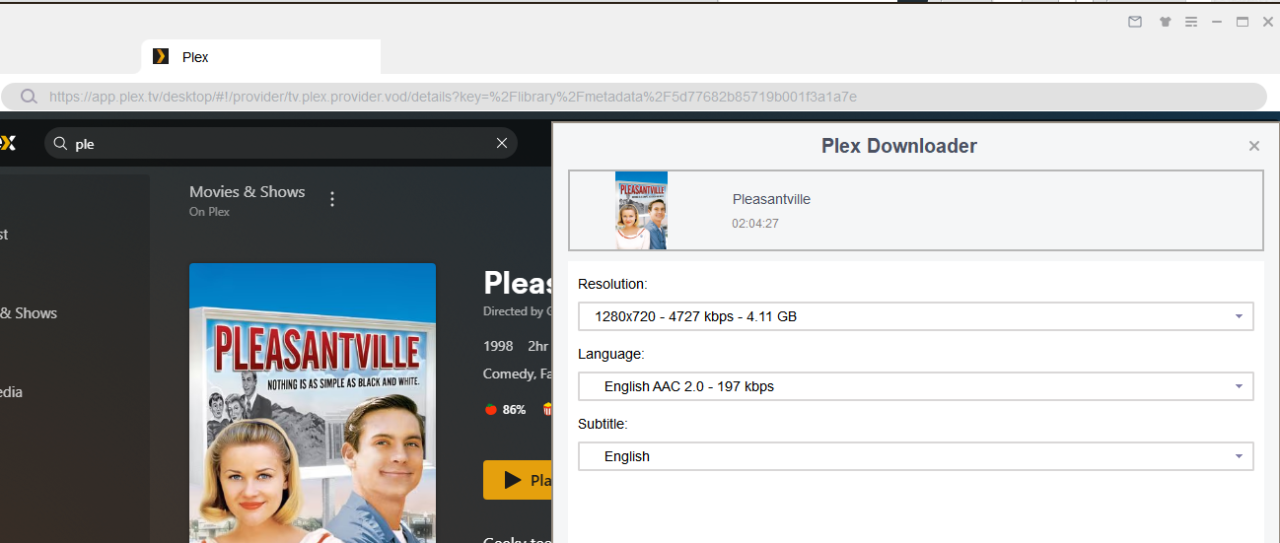Open the Language dropdown
1280x543 pixels.
point(915,386)
